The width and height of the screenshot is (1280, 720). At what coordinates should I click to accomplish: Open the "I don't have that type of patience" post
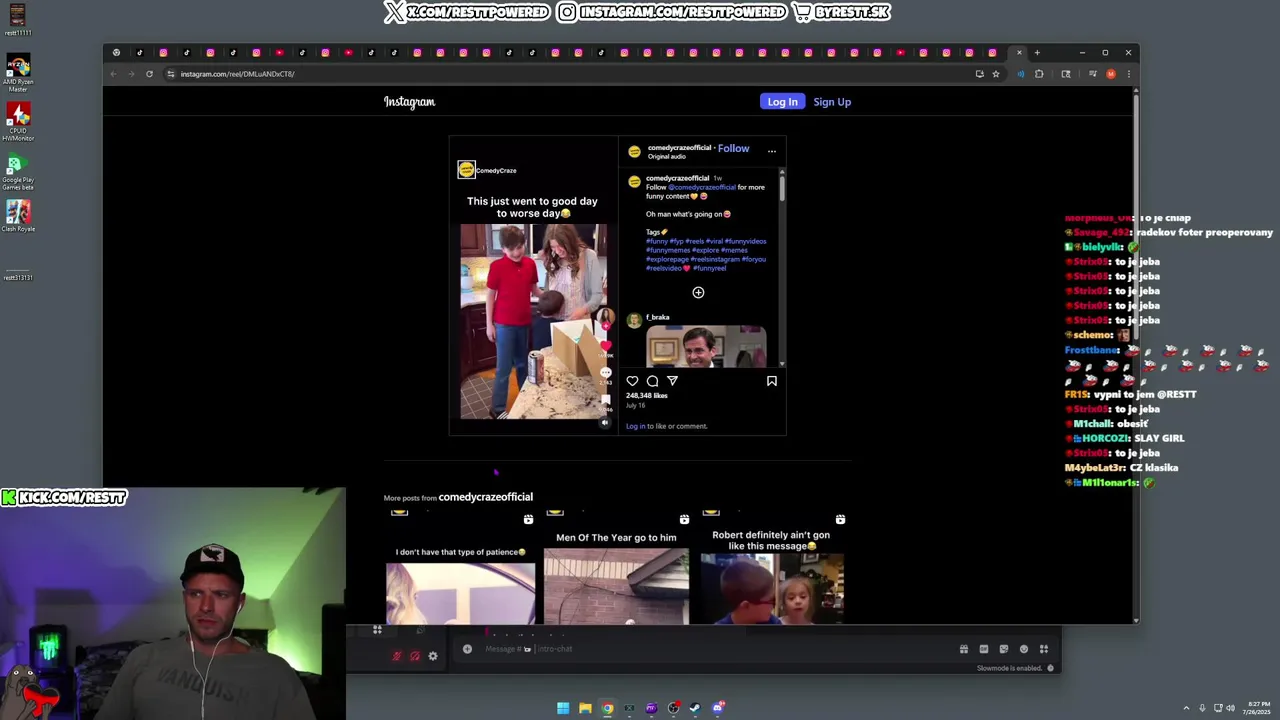(460, 568)
